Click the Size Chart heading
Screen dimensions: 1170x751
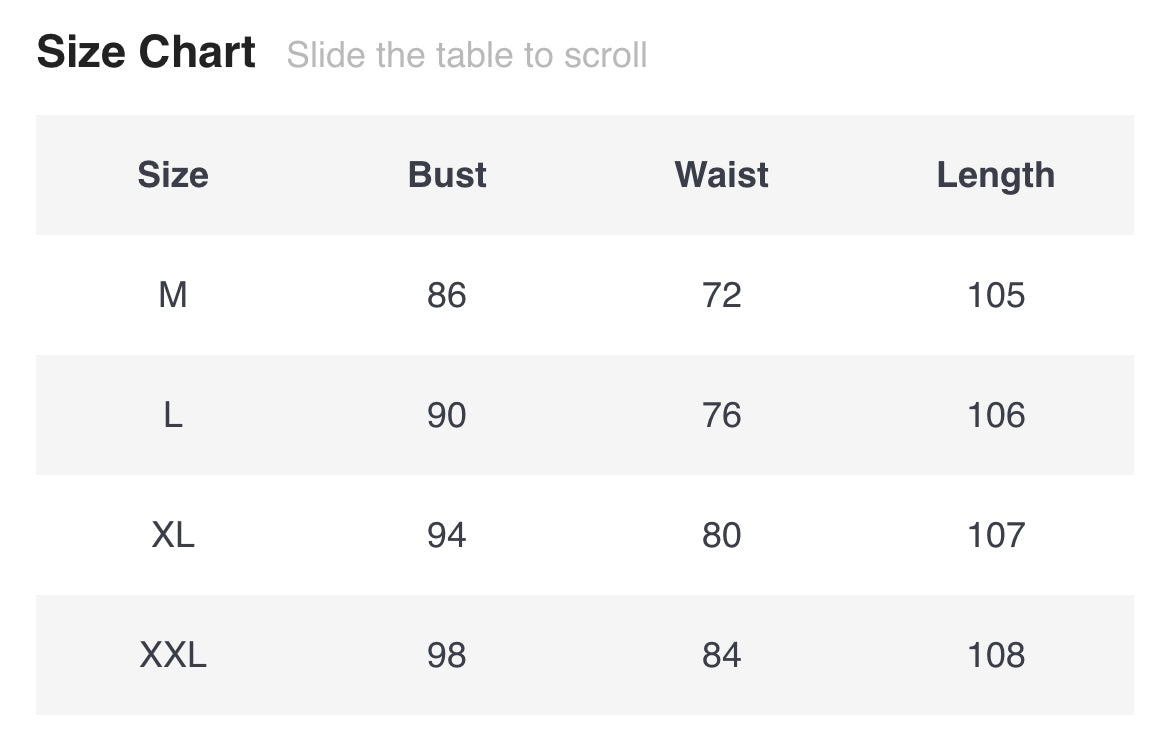click(x=146, y=52)
